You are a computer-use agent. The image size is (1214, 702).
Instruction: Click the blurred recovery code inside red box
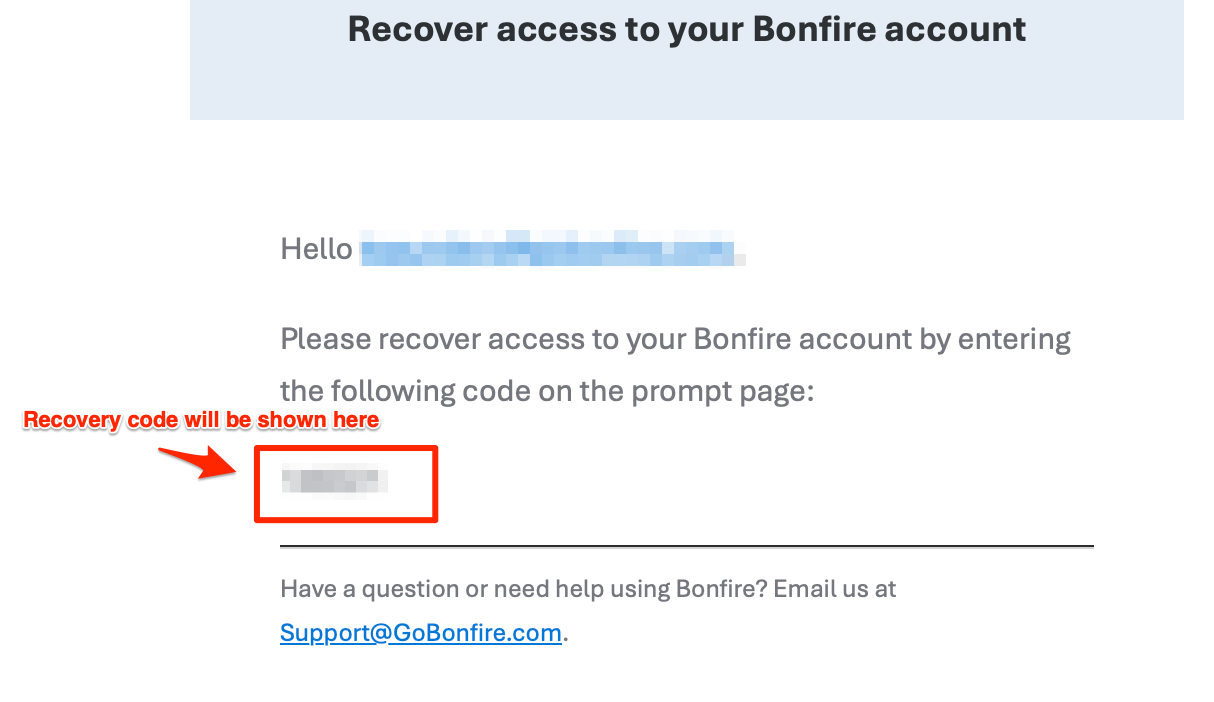coord(334,482)
